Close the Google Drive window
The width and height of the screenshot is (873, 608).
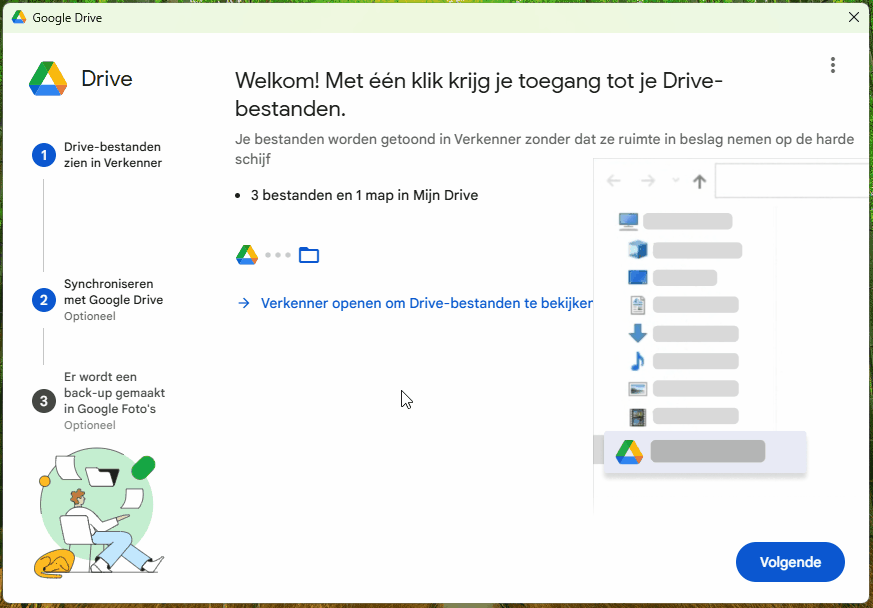(x=853, y=17)
